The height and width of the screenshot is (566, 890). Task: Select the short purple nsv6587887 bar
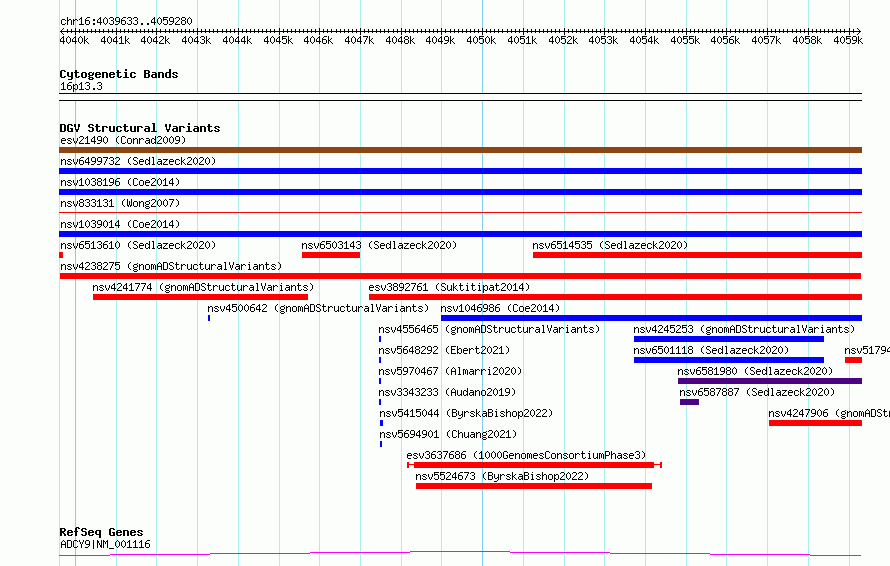690,402
